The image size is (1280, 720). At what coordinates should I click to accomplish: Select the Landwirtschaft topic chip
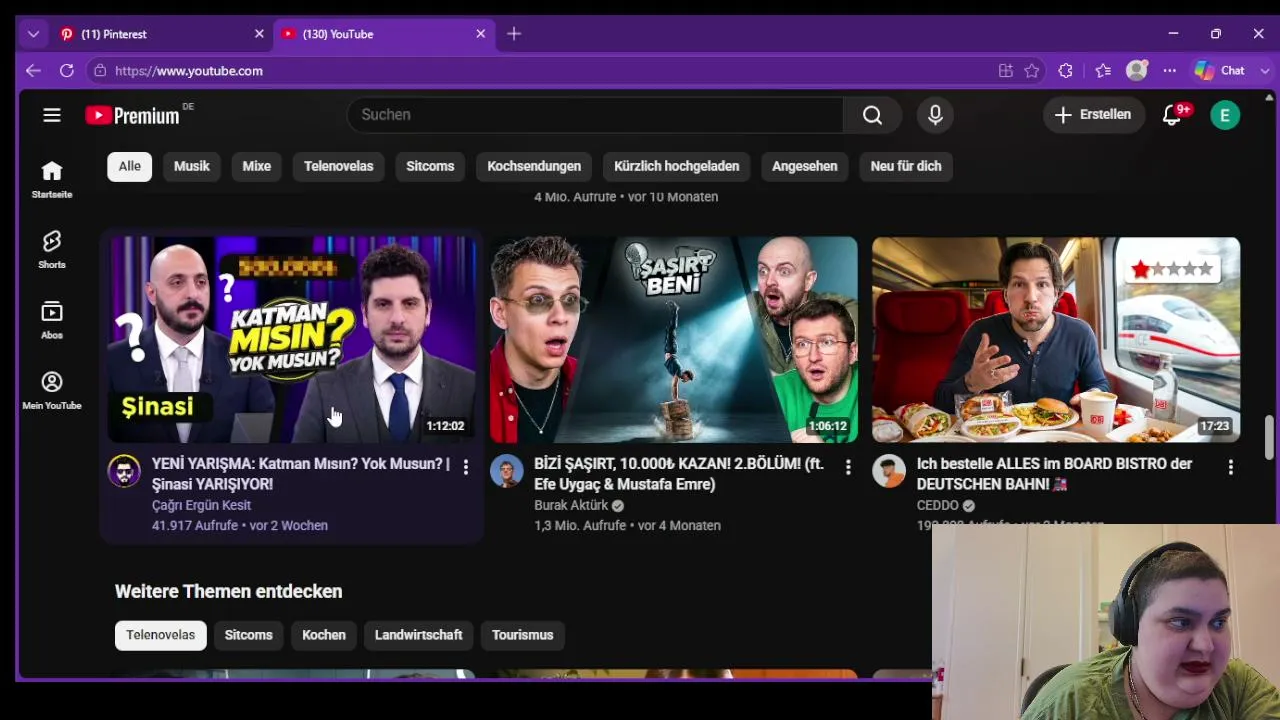418,635
